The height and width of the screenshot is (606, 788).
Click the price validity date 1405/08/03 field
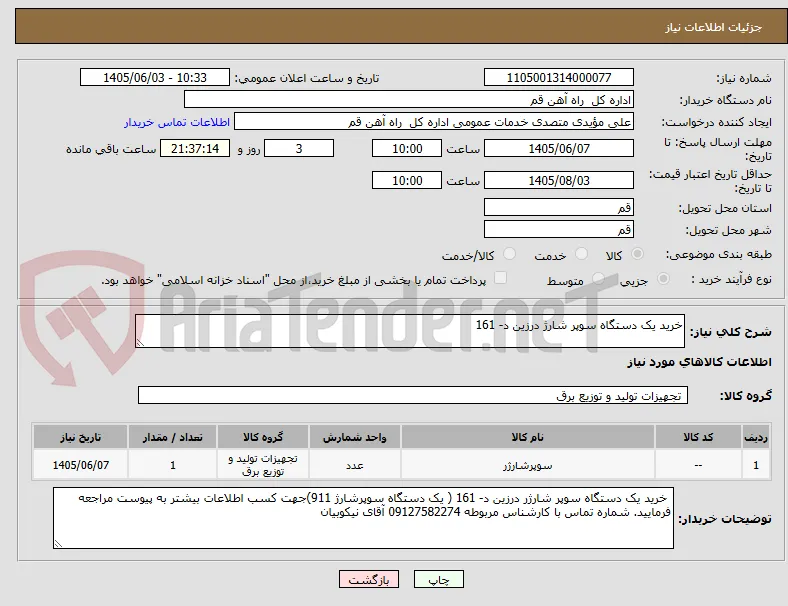point(558,180)
